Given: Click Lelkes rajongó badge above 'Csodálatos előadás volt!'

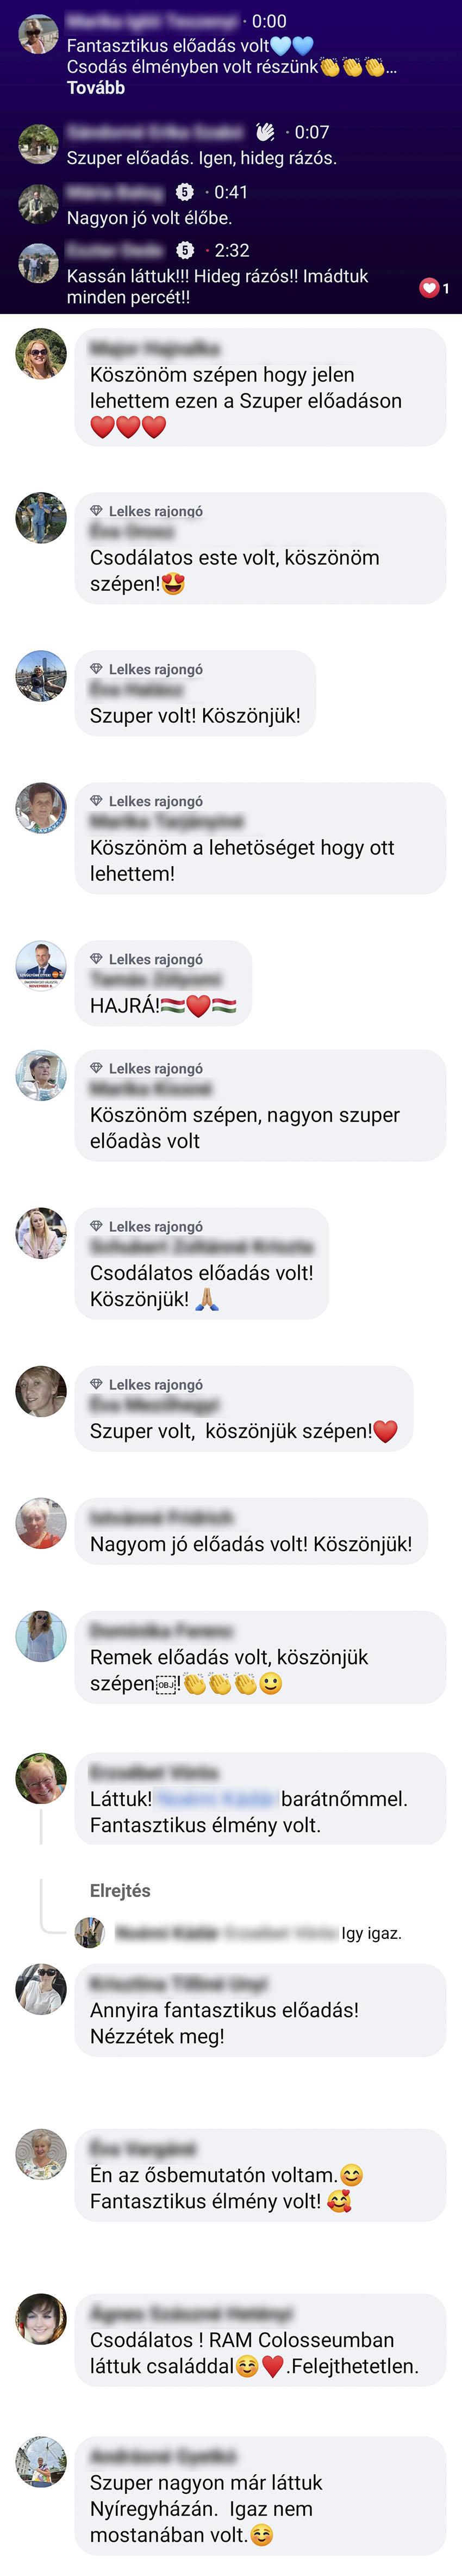Looking at the screenshot, I should 146,1226.
